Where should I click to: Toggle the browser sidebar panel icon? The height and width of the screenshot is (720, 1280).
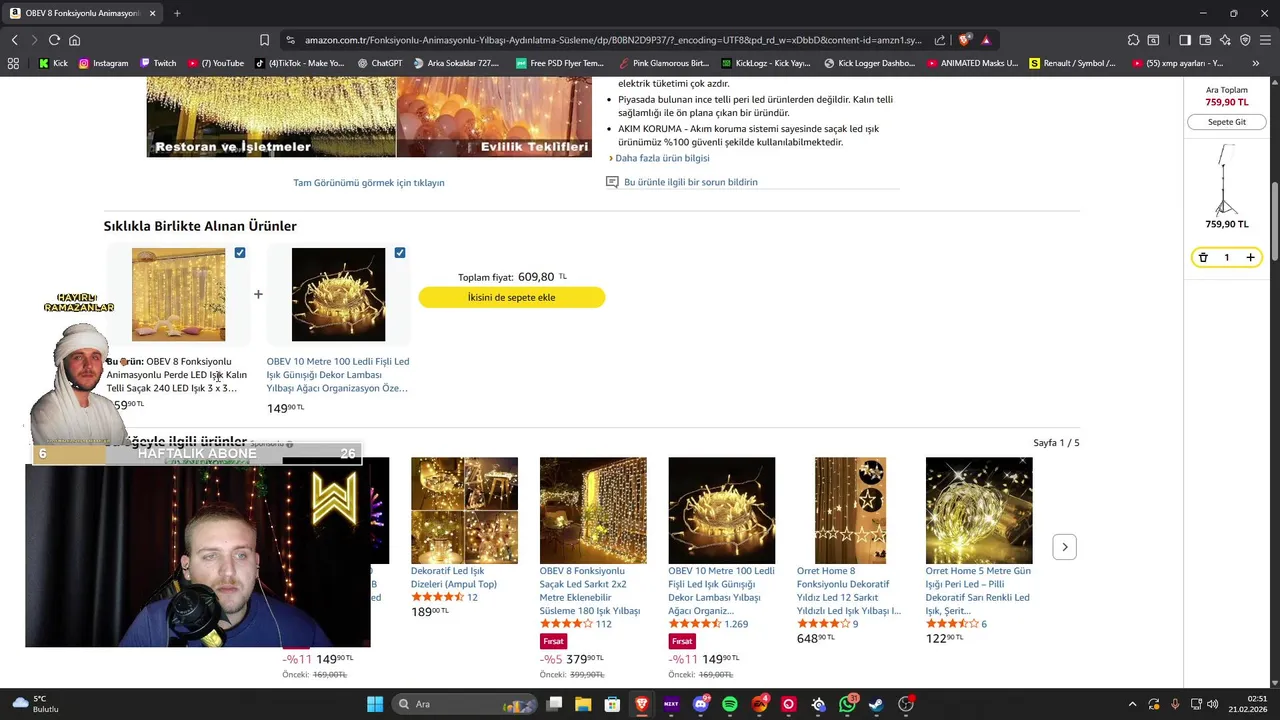tap(1185, 40)
